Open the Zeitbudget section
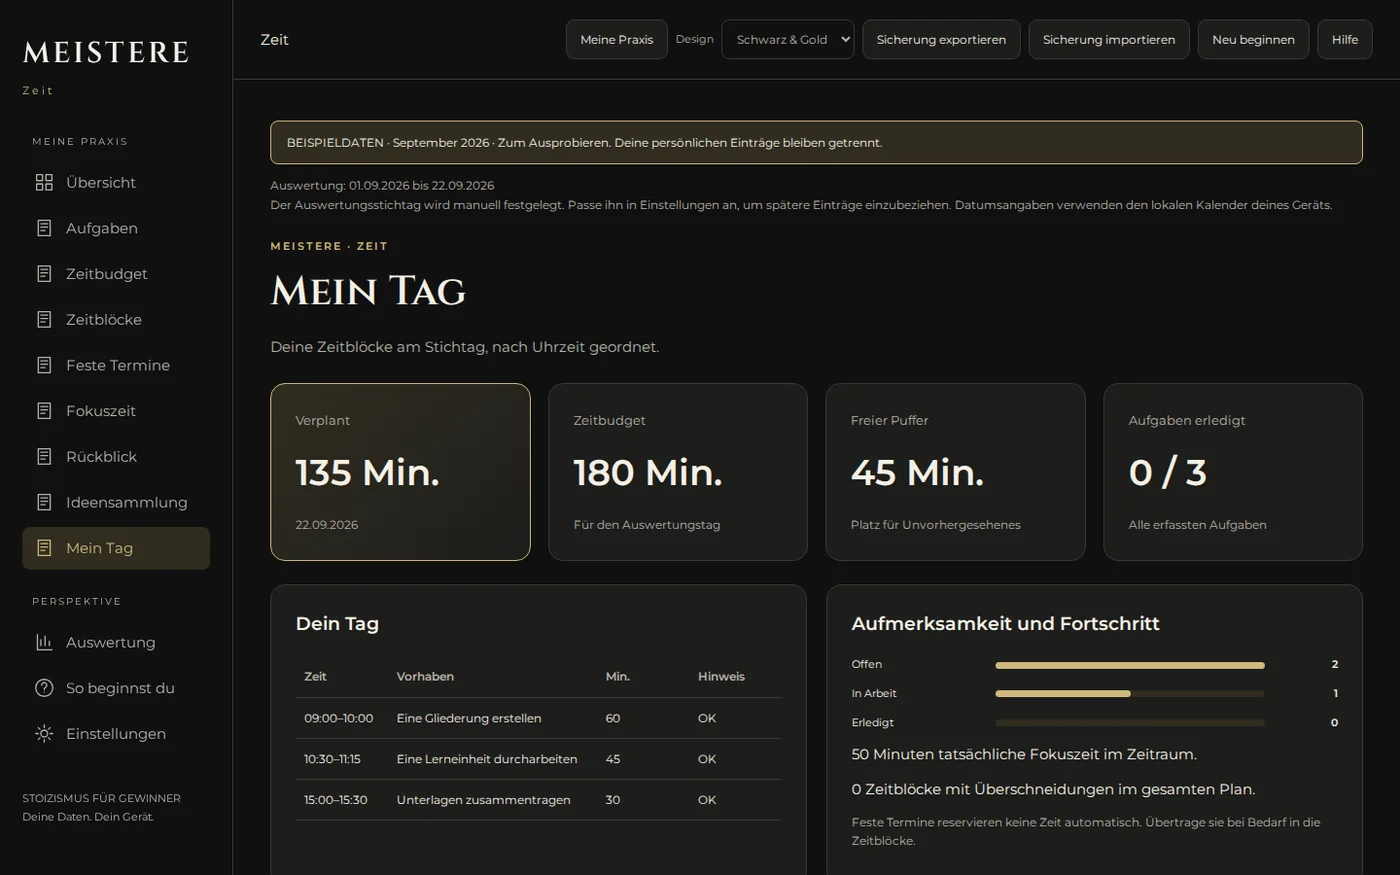Viewport: 1400px width, 875px height. (116, 274)
